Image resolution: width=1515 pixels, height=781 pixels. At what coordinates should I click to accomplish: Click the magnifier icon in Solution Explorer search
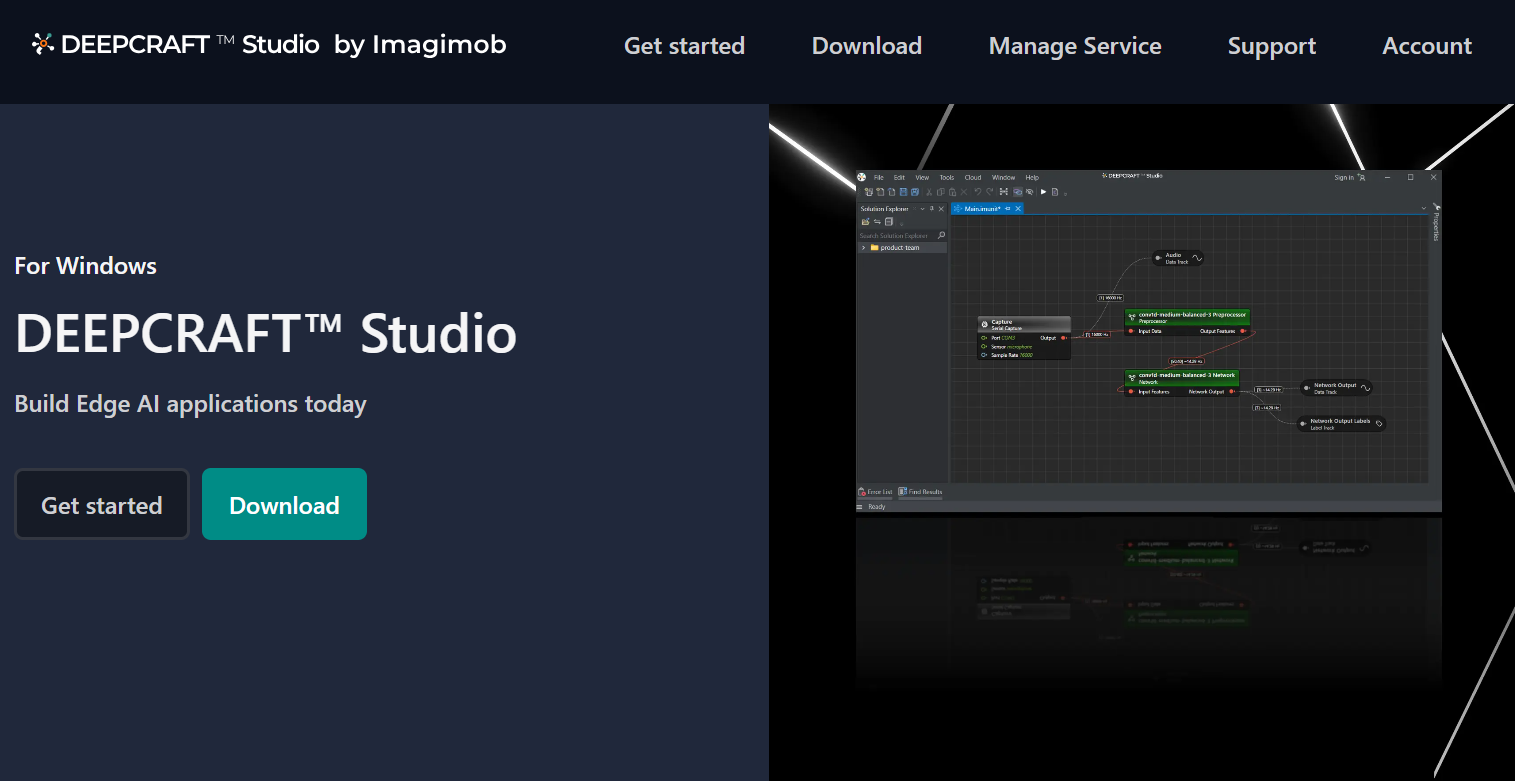point(941,236)
